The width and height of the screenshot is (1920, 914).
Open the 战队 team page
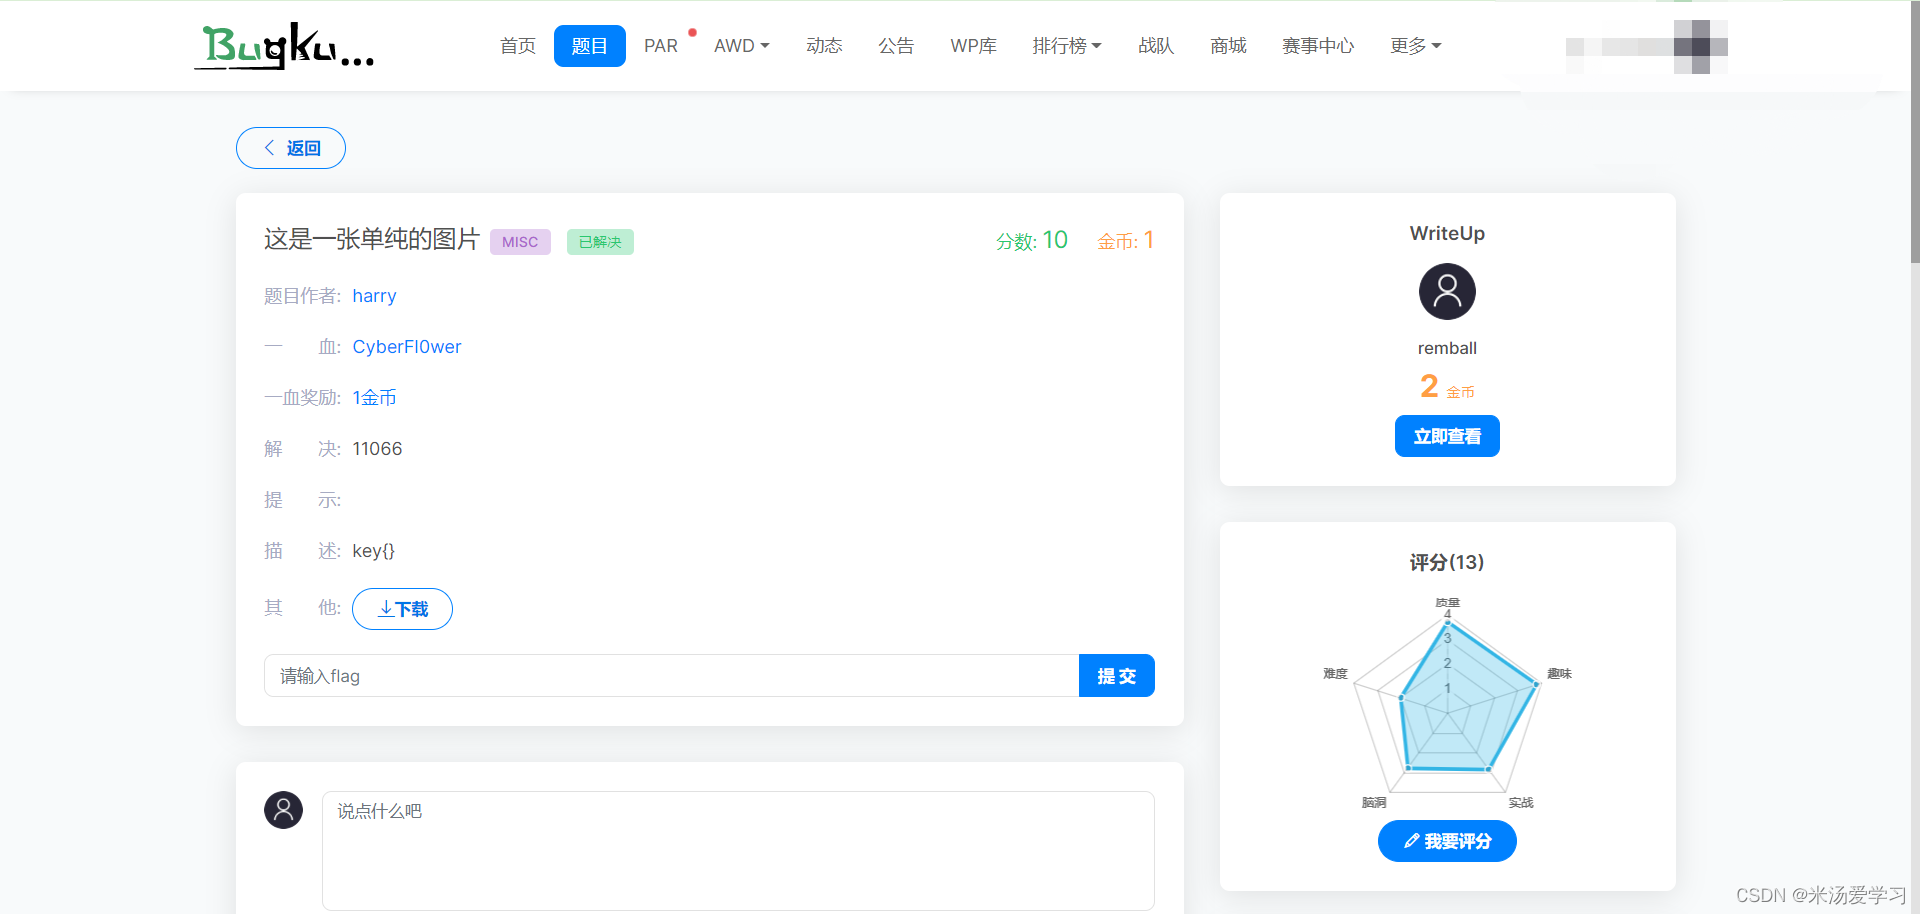(x=1156, y=46)
